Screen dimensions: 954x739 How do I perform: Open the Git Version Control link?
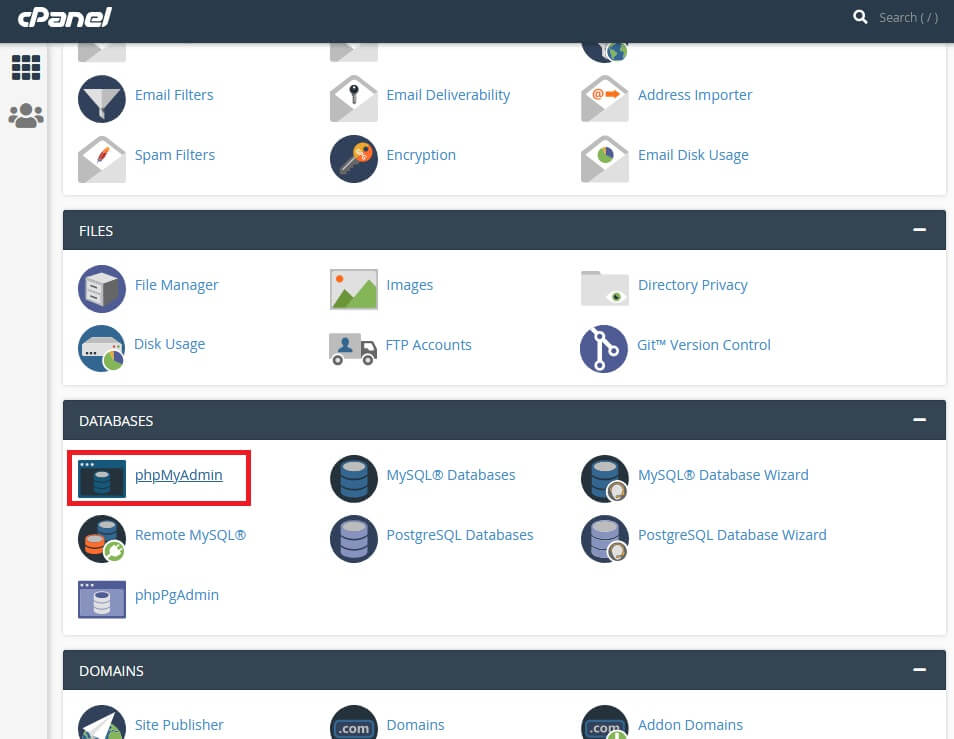703,345
